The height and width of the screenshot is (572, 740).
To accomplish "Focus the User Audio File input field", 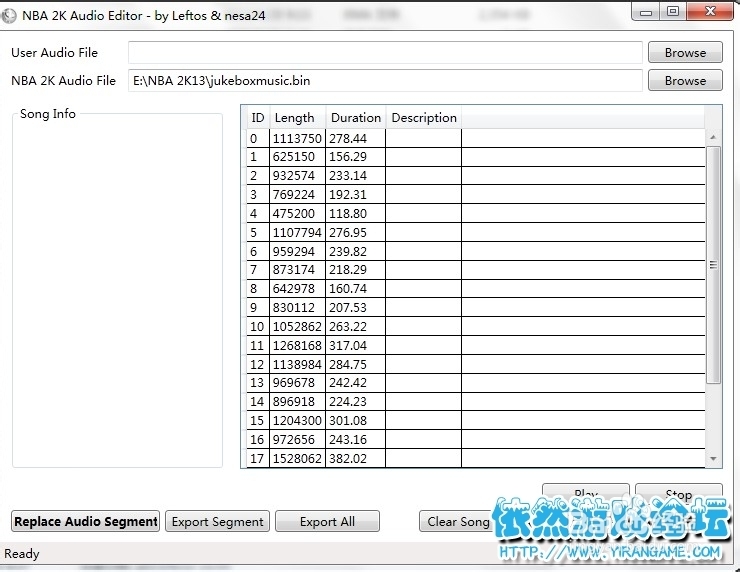I will 385,52.
